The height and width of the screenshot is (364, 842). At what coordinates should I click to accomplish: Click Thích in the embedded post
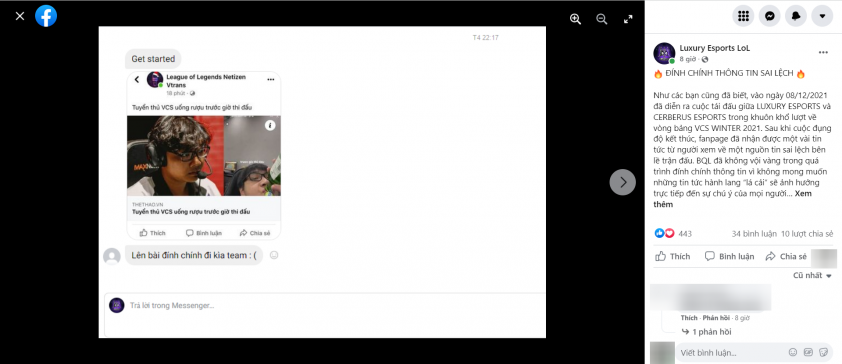[x=153, y=233]
